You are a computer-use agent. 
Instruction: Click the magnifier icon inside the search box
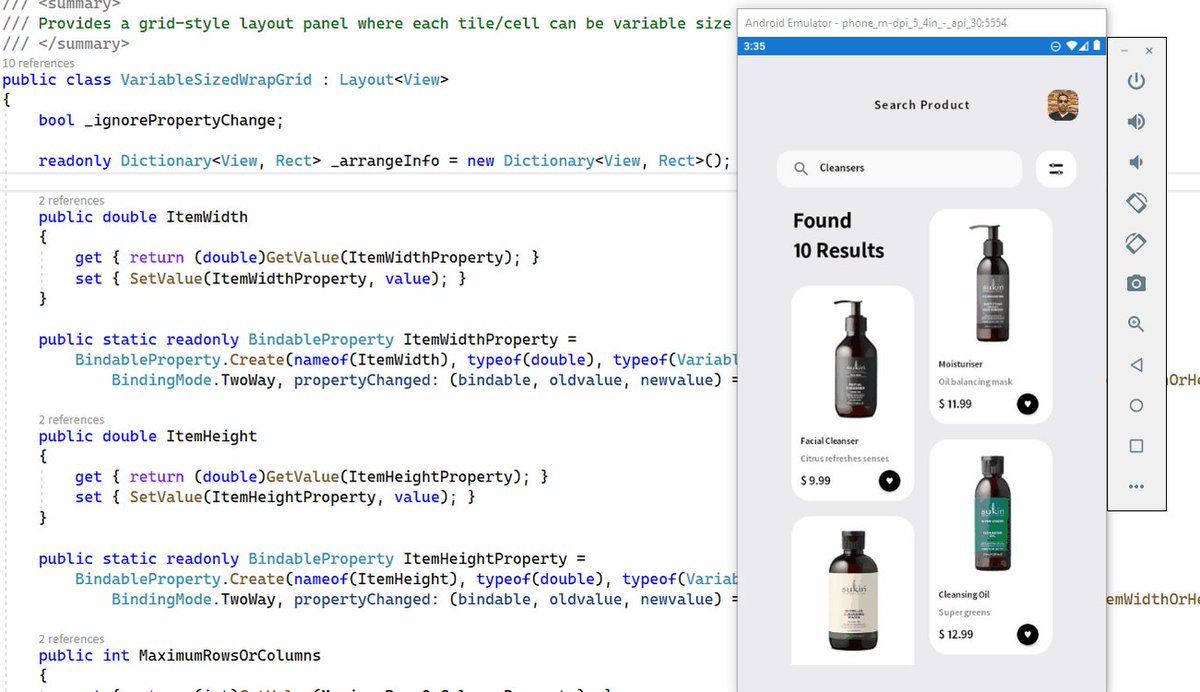click(x=801, y=169)
